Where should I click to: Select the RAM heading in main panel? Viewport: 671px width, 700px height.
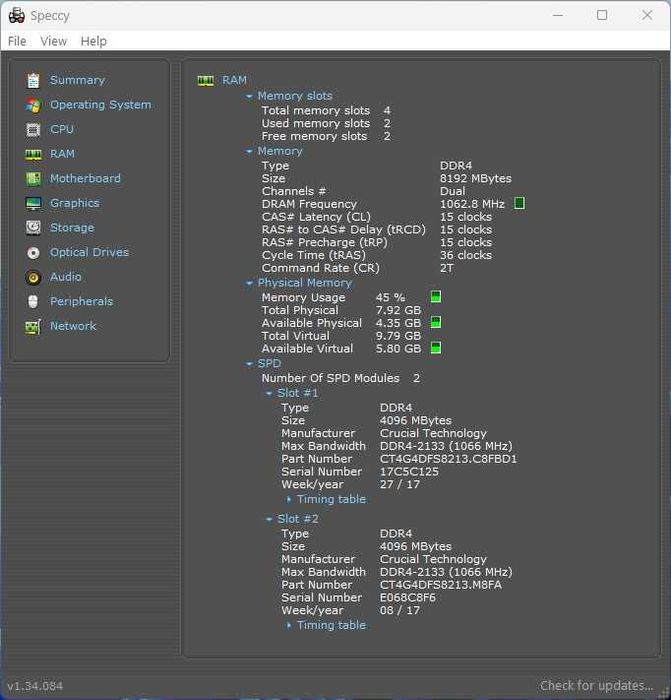point(234,80)
